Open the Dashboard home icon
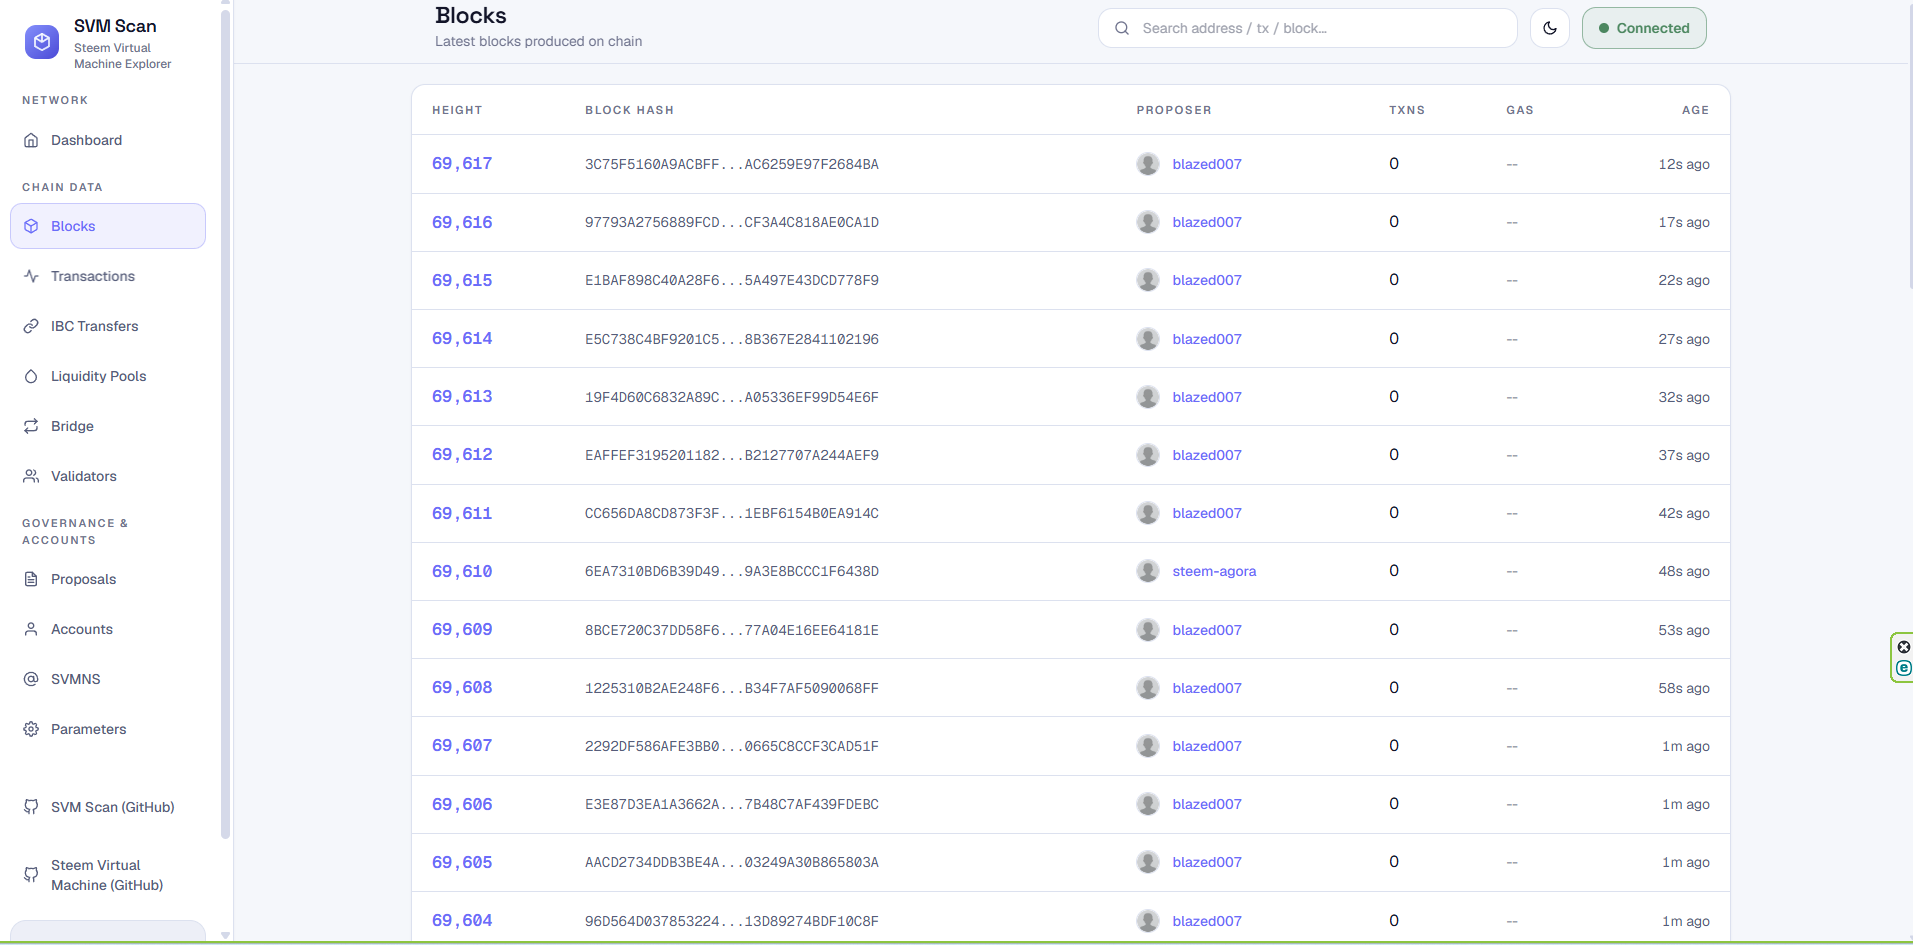Viewport: 1913px width, 945px height. coord(31,140)
